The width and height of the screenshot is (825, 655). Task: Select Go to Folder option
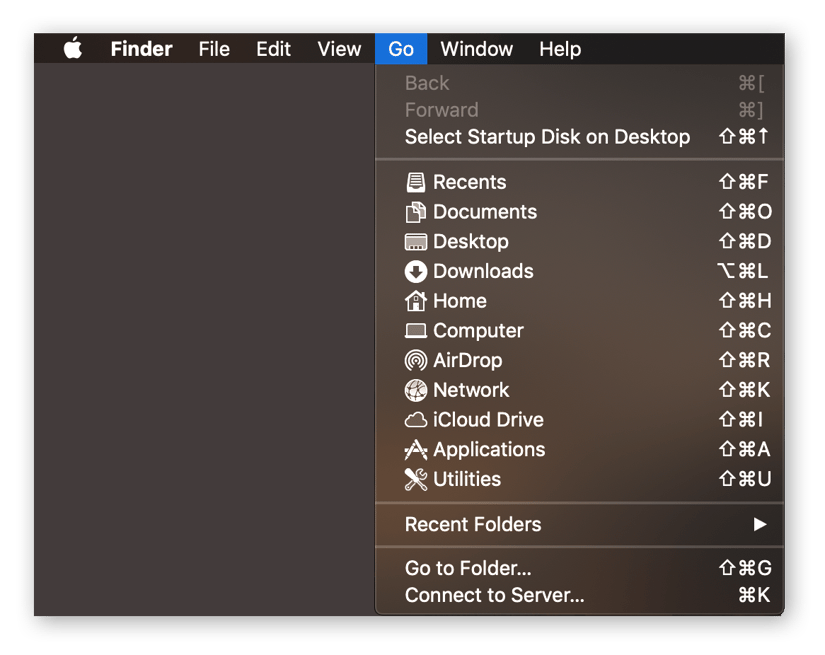[x=467, y=567]
